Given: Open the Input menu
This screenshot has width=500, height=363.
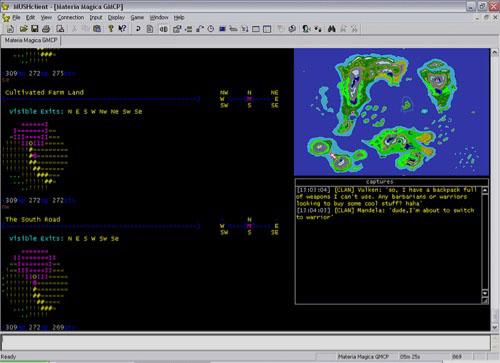Looking at the screenshot, I should pyautogui.click(x=96, y=17).
